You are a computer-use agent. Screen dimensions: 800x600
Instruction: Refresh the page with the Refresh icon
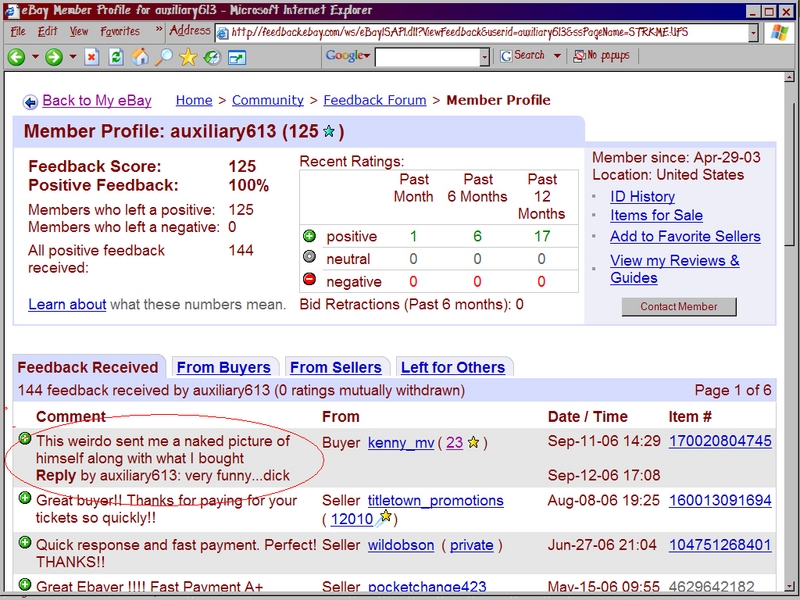pyautogui.click(x=116, y=57)
